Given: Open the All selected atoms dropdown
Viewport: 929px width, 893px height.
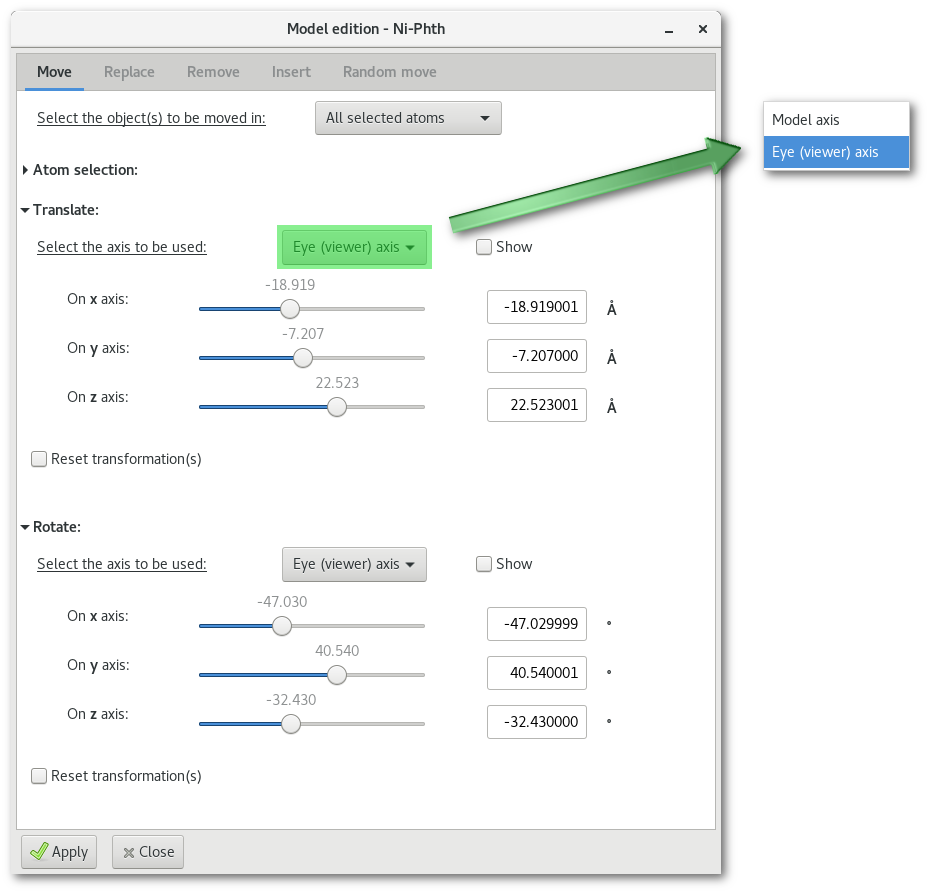Looking at the screenshot, I should [408, 118].
